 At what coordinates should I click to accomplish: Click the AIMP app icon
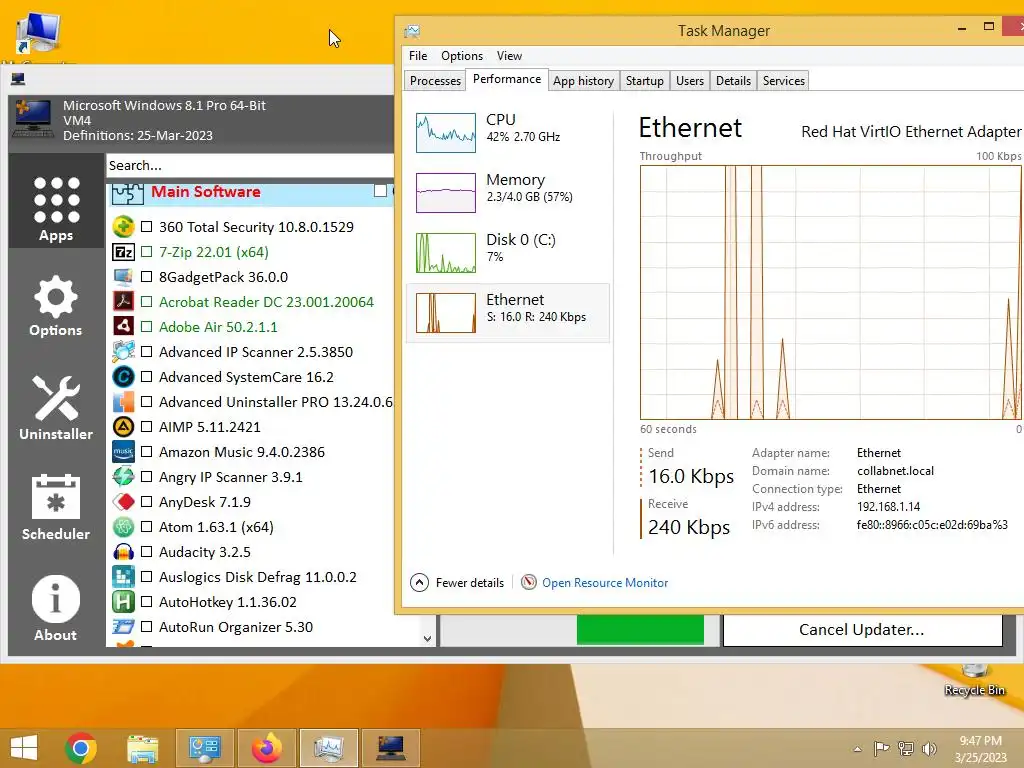(x=123, y=427)
